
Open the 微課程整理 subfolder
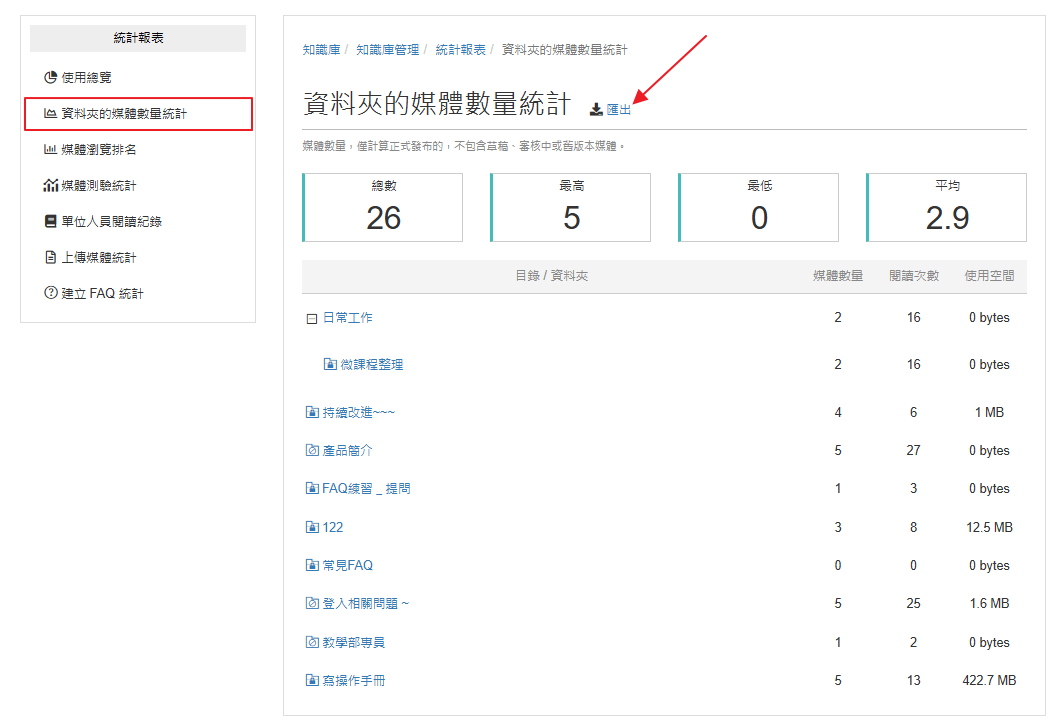pos(371,365)
